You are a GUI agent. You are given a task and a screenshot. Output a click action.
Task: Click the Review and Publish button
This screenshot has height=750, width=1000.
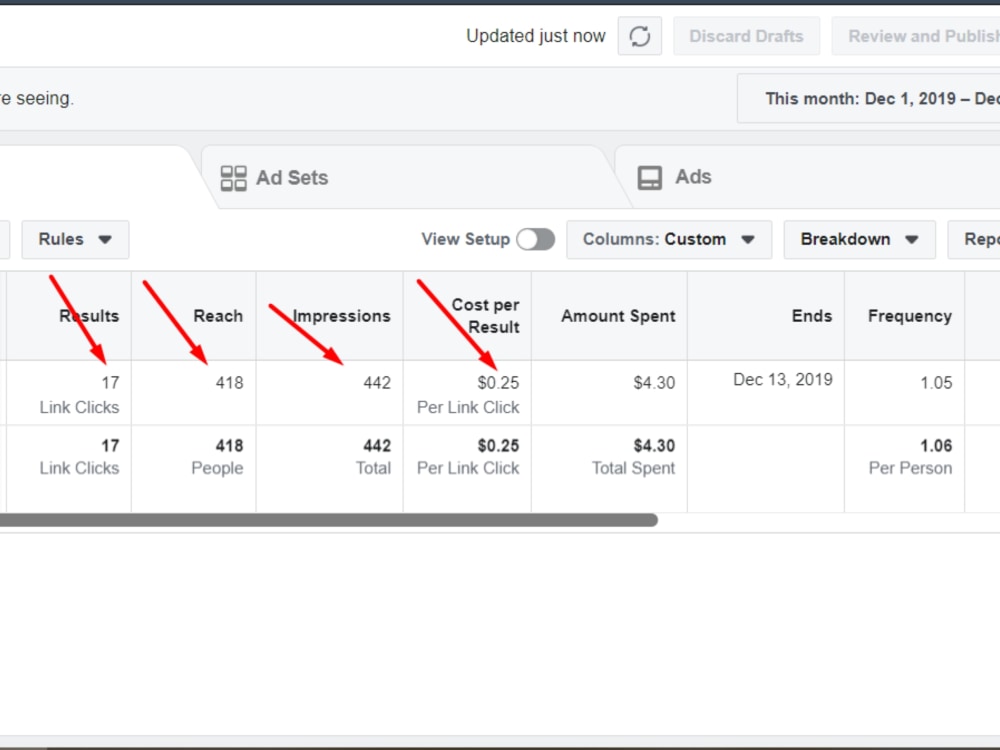point(916,36)
